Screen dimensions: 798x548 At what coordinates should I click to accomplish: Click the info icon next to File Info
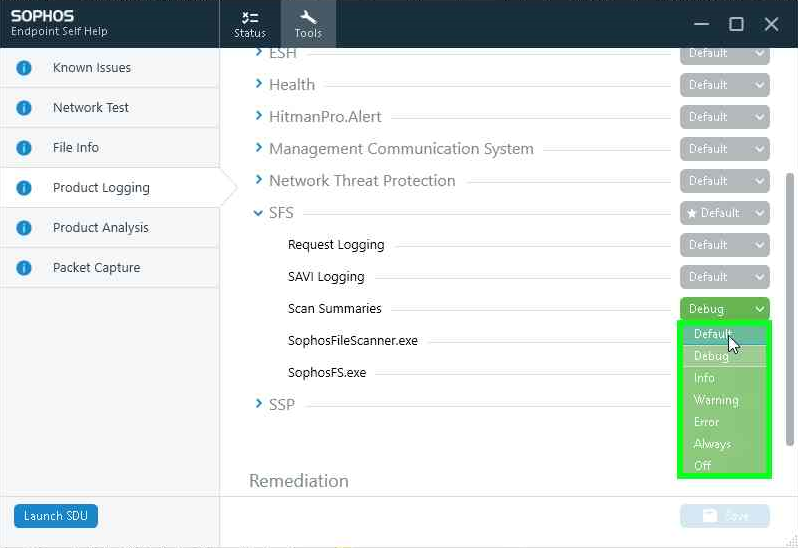click(24, 148)
